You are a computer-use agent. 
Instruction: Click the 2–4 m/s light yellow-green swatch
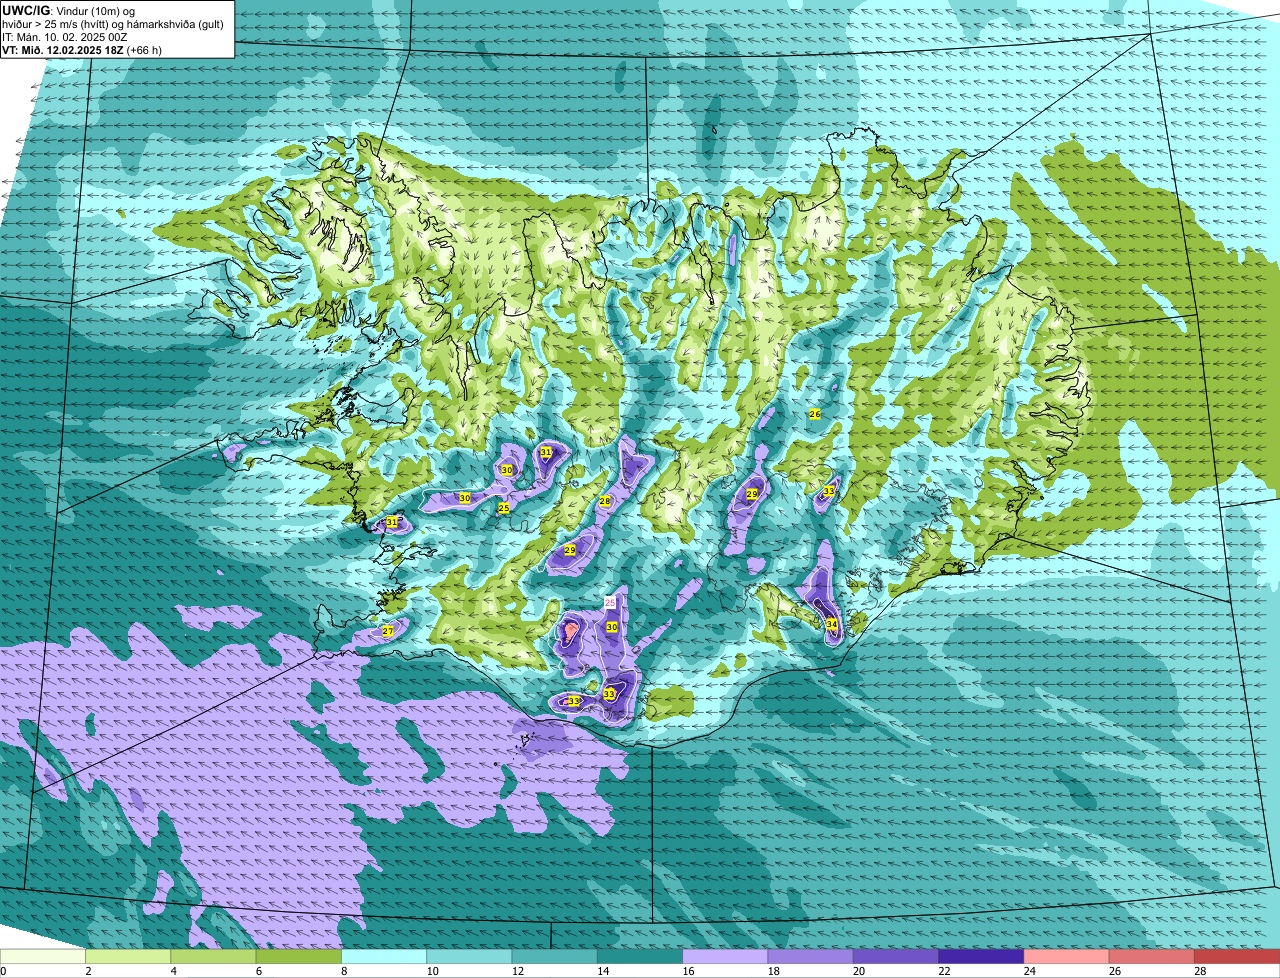coord(128,956)
